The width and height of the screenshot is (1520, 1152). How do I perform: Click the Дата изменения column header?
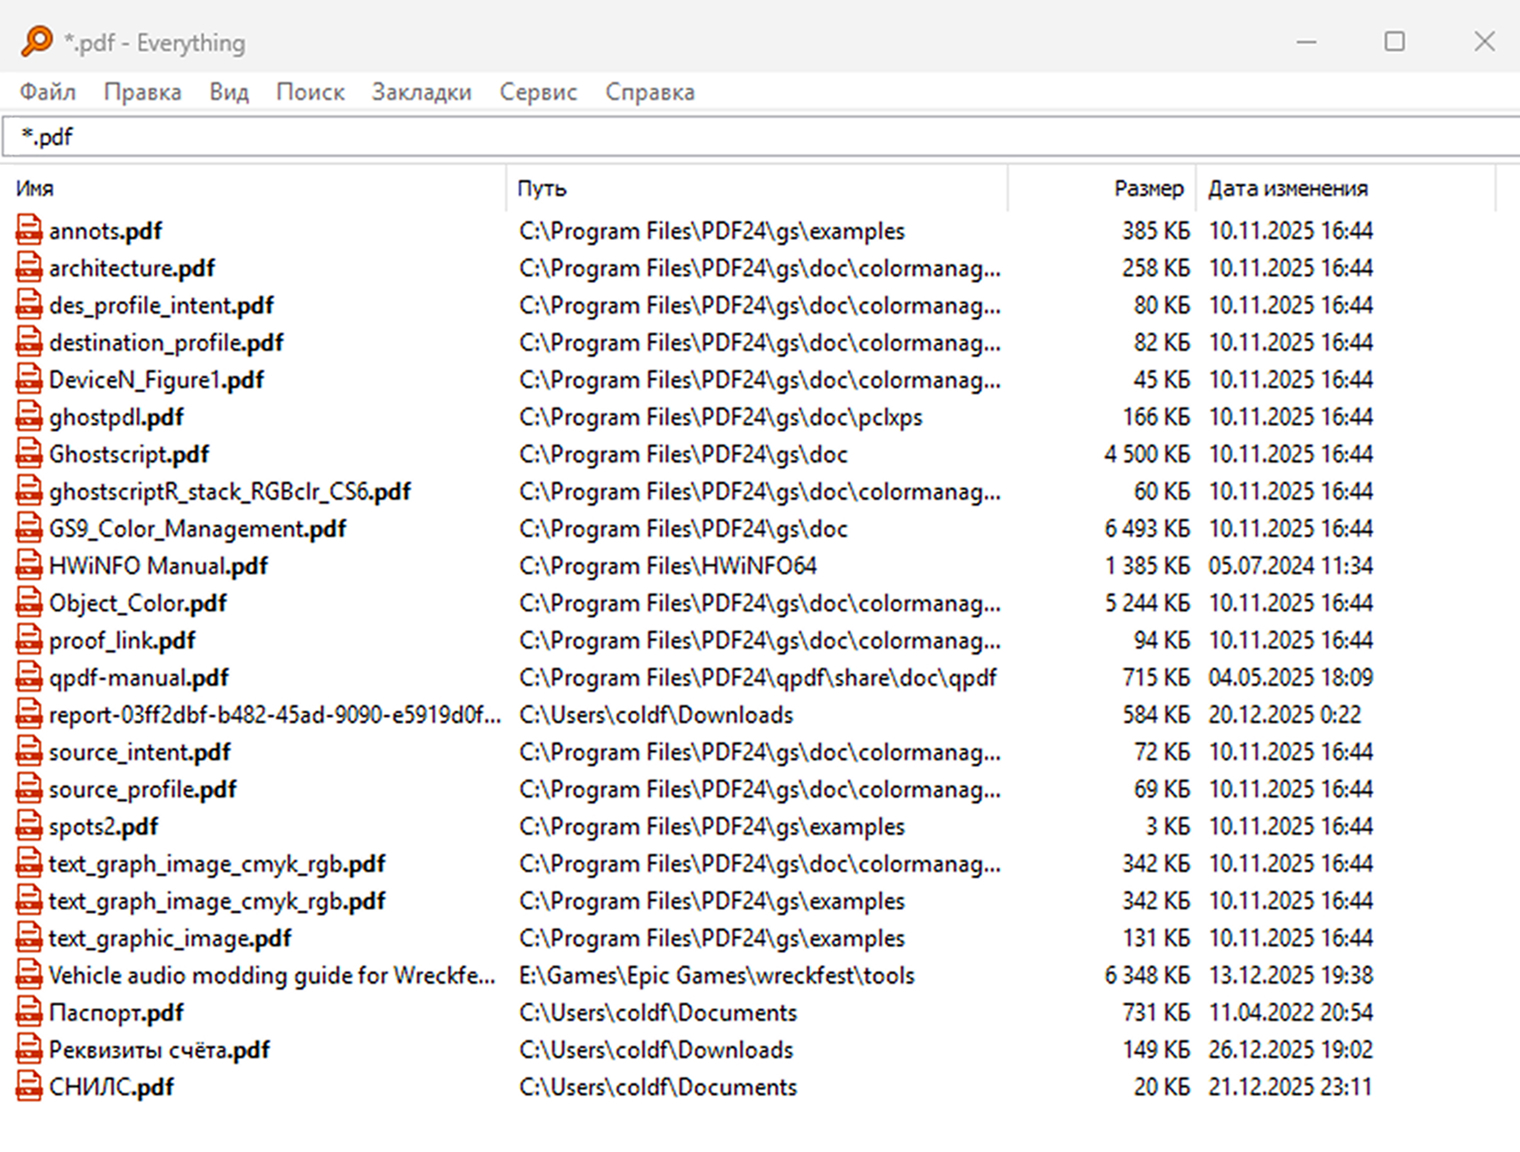[1287, 189]
